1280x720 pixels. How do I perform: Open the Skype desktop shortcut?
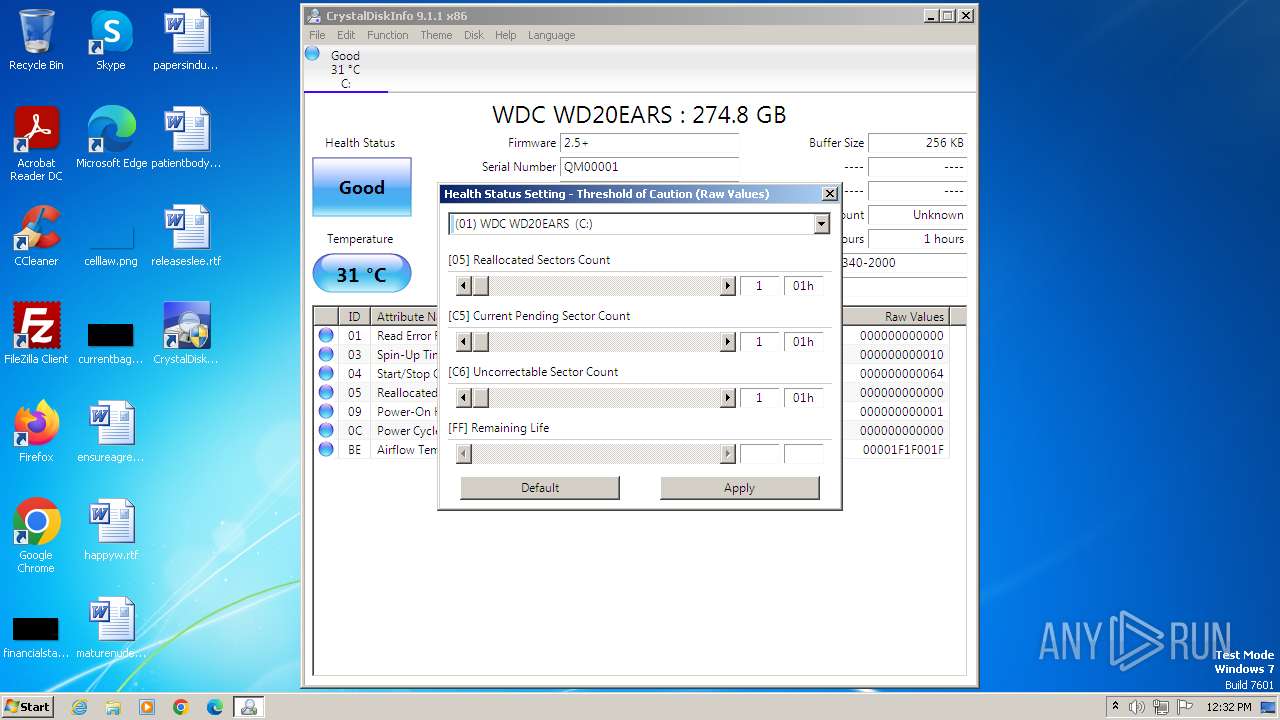110,40
